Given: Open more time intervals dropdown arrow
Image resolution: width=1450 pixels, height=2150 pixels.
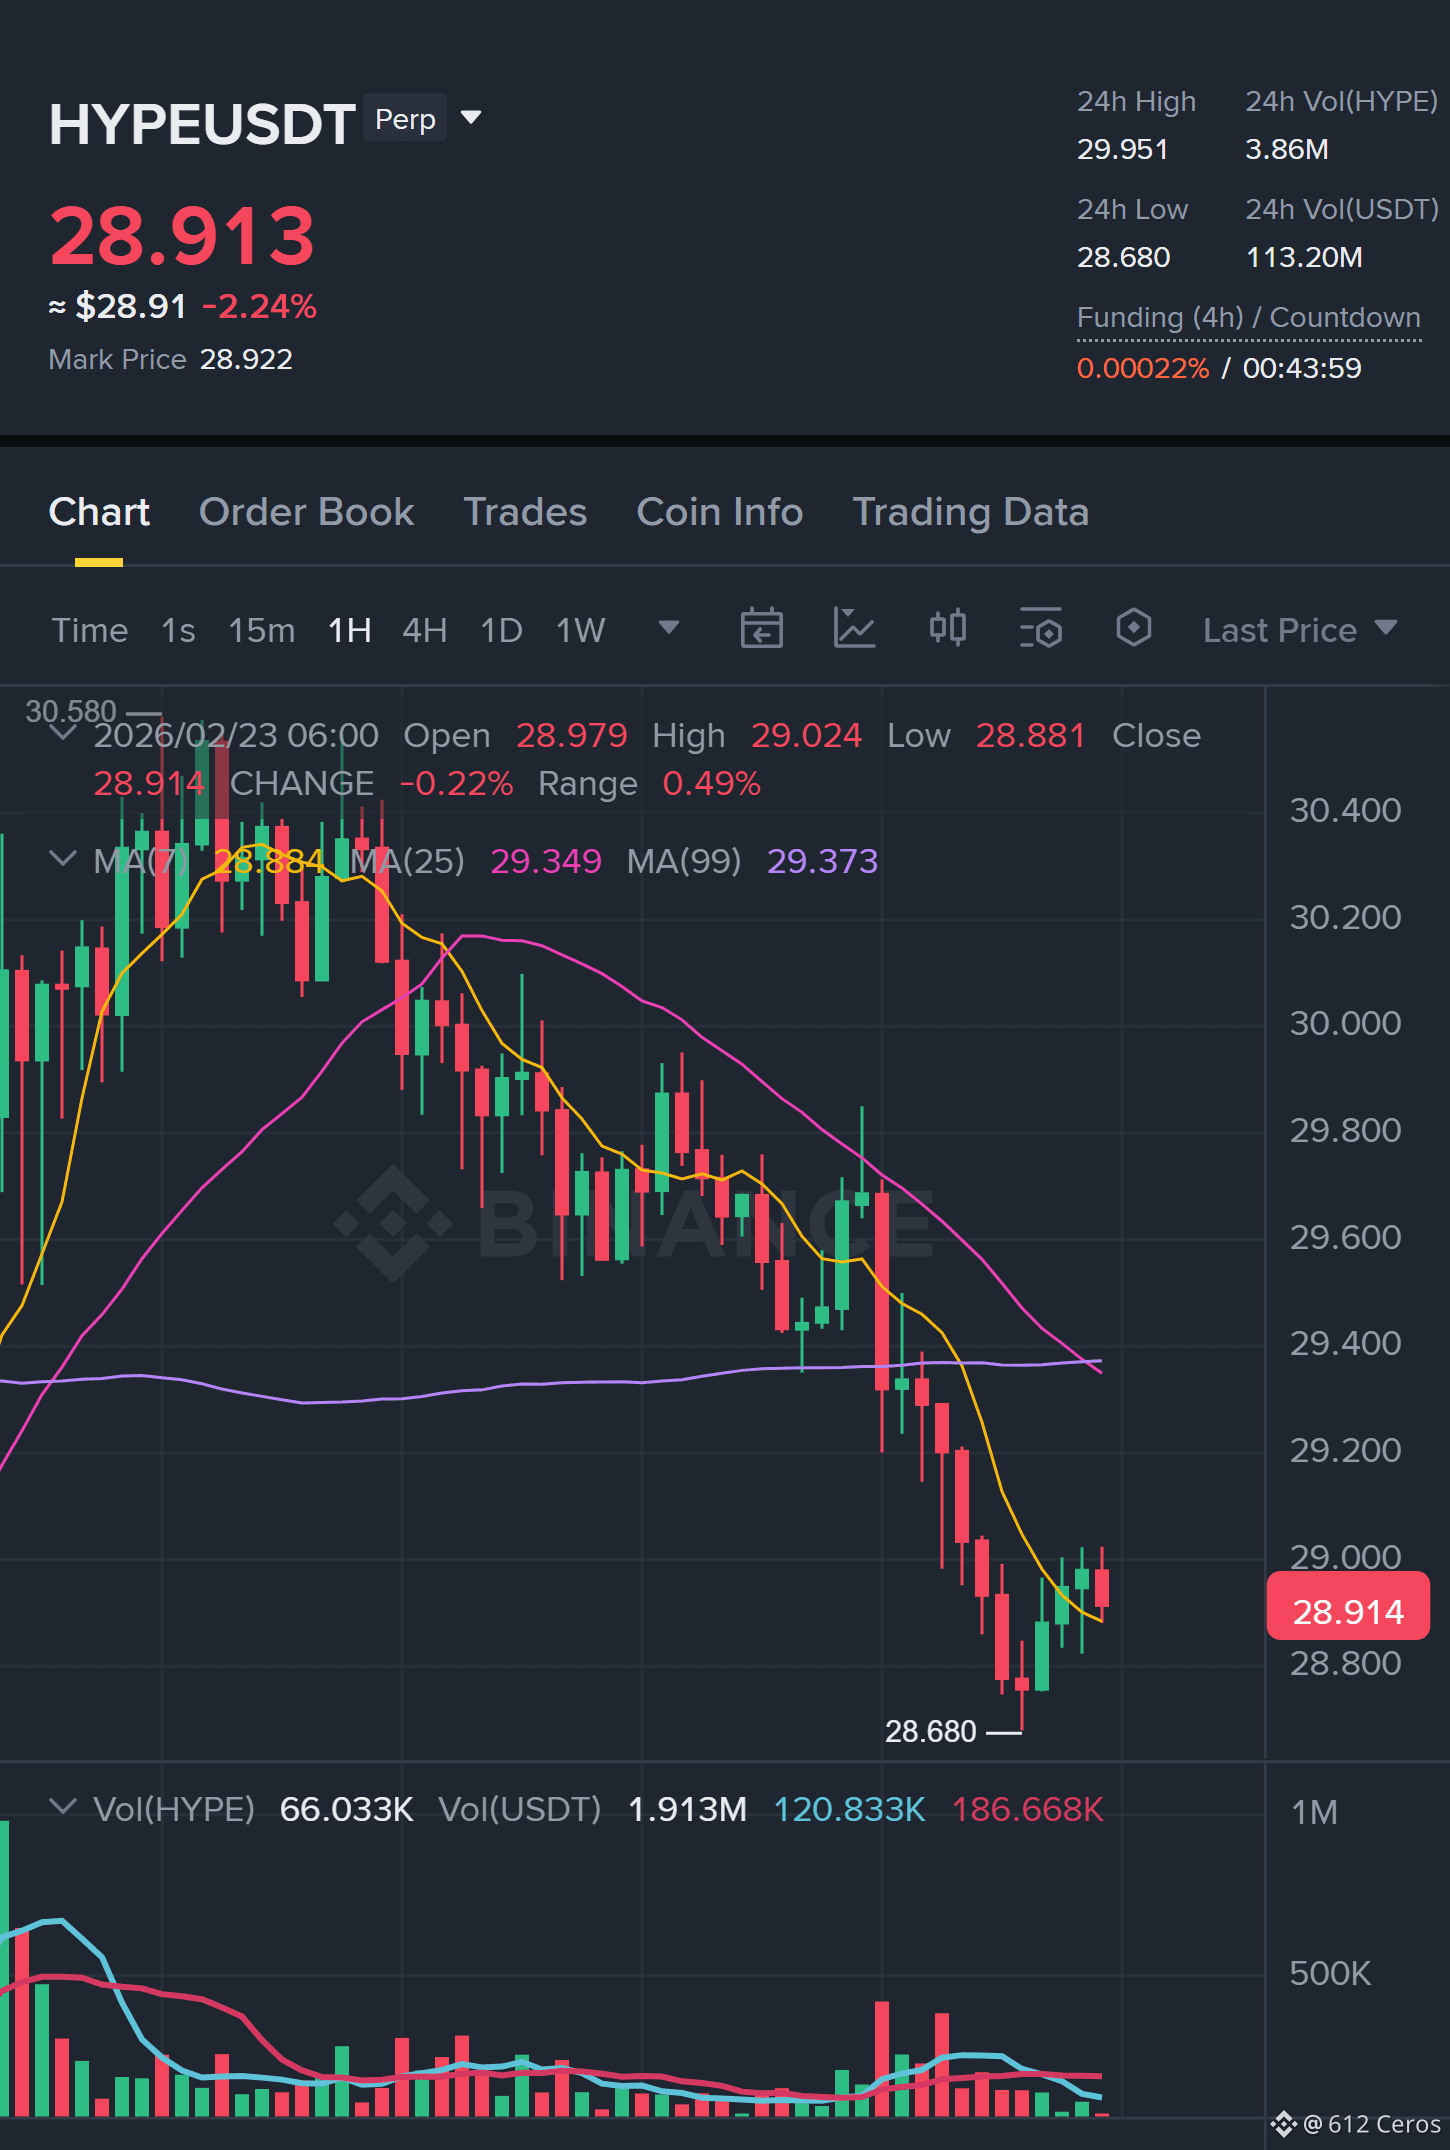Looking at the screenshot, I should pos(669,628).
